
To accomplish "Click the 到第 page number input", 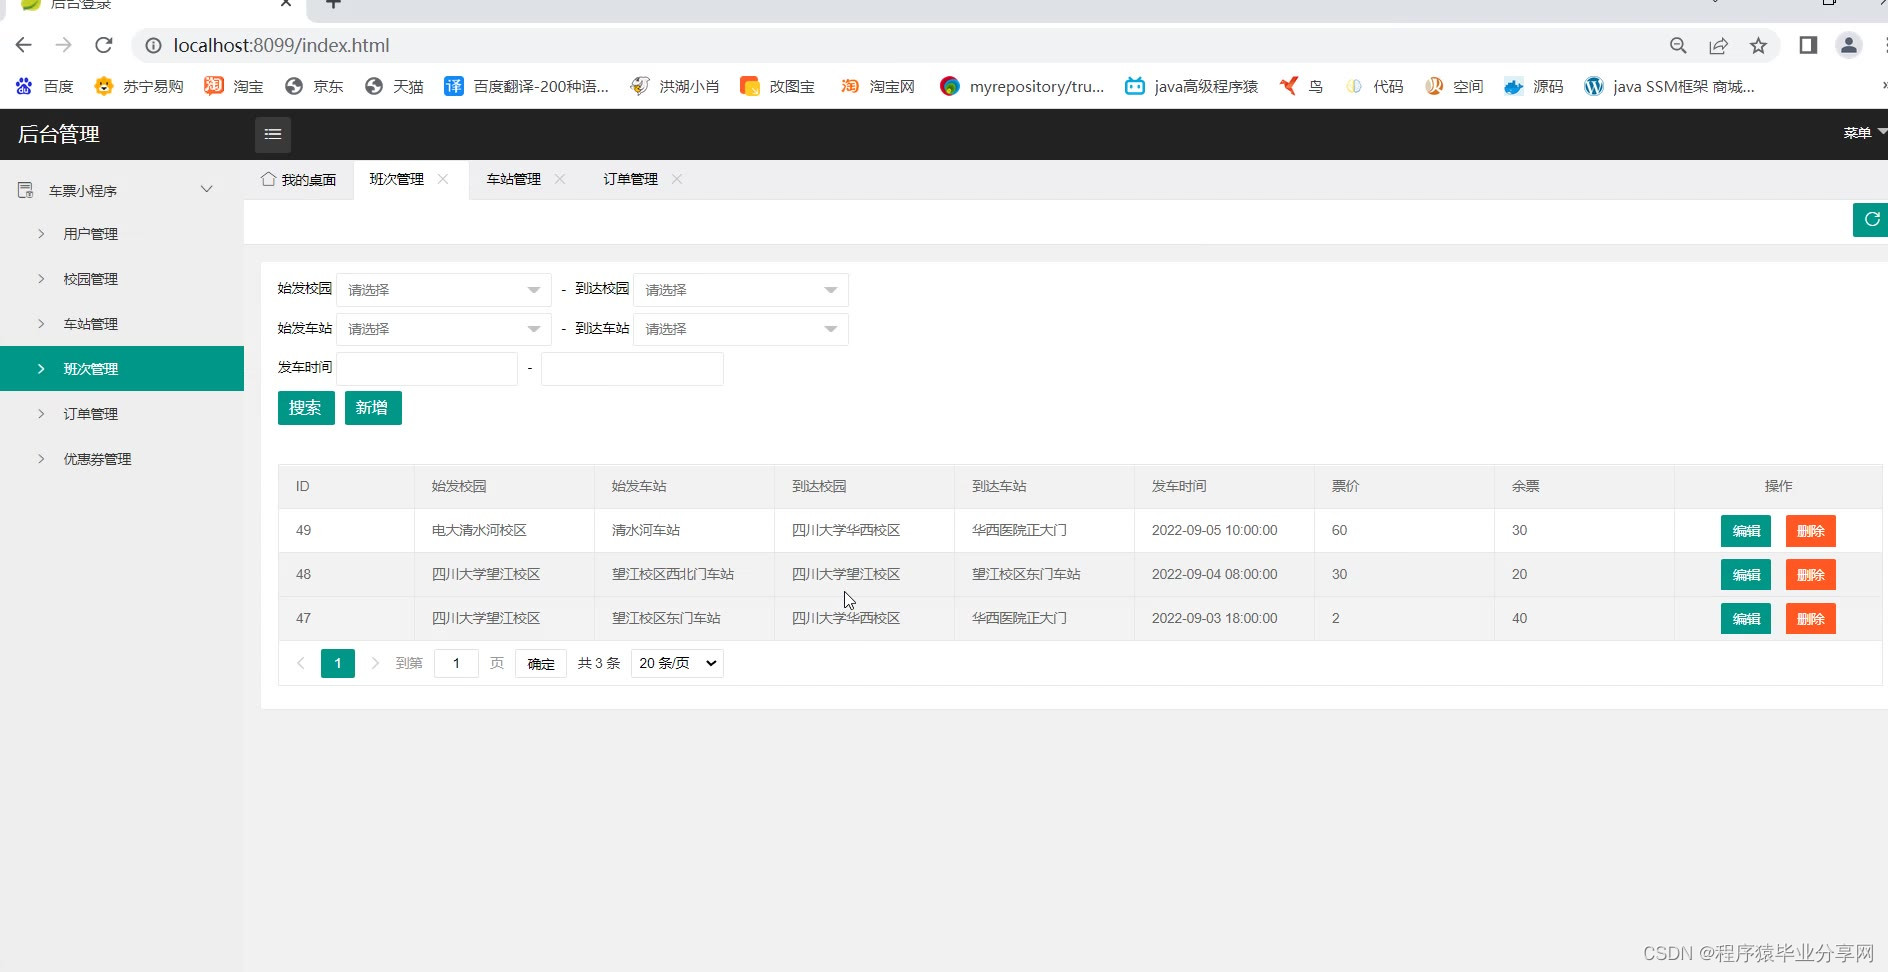I will [456, 663].
